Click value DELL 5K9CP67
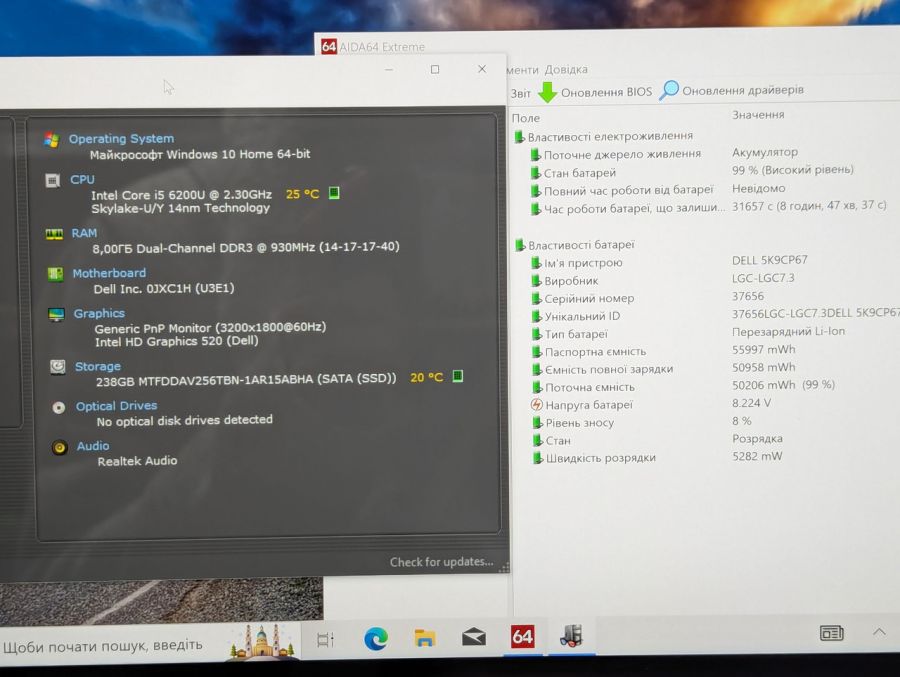This screenshot has width=900, height=677. pyautogui.click(x=770, y=260)
